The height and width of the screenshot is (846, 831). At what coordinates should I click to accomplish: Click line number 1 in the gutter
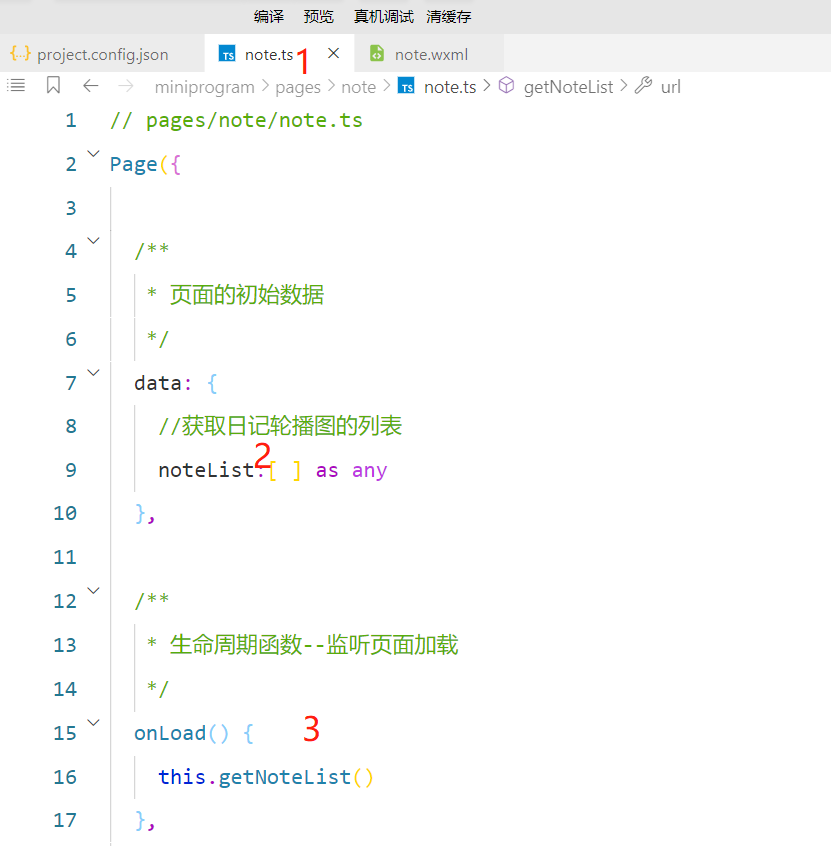pyautogui.click(x=71, y=120)
